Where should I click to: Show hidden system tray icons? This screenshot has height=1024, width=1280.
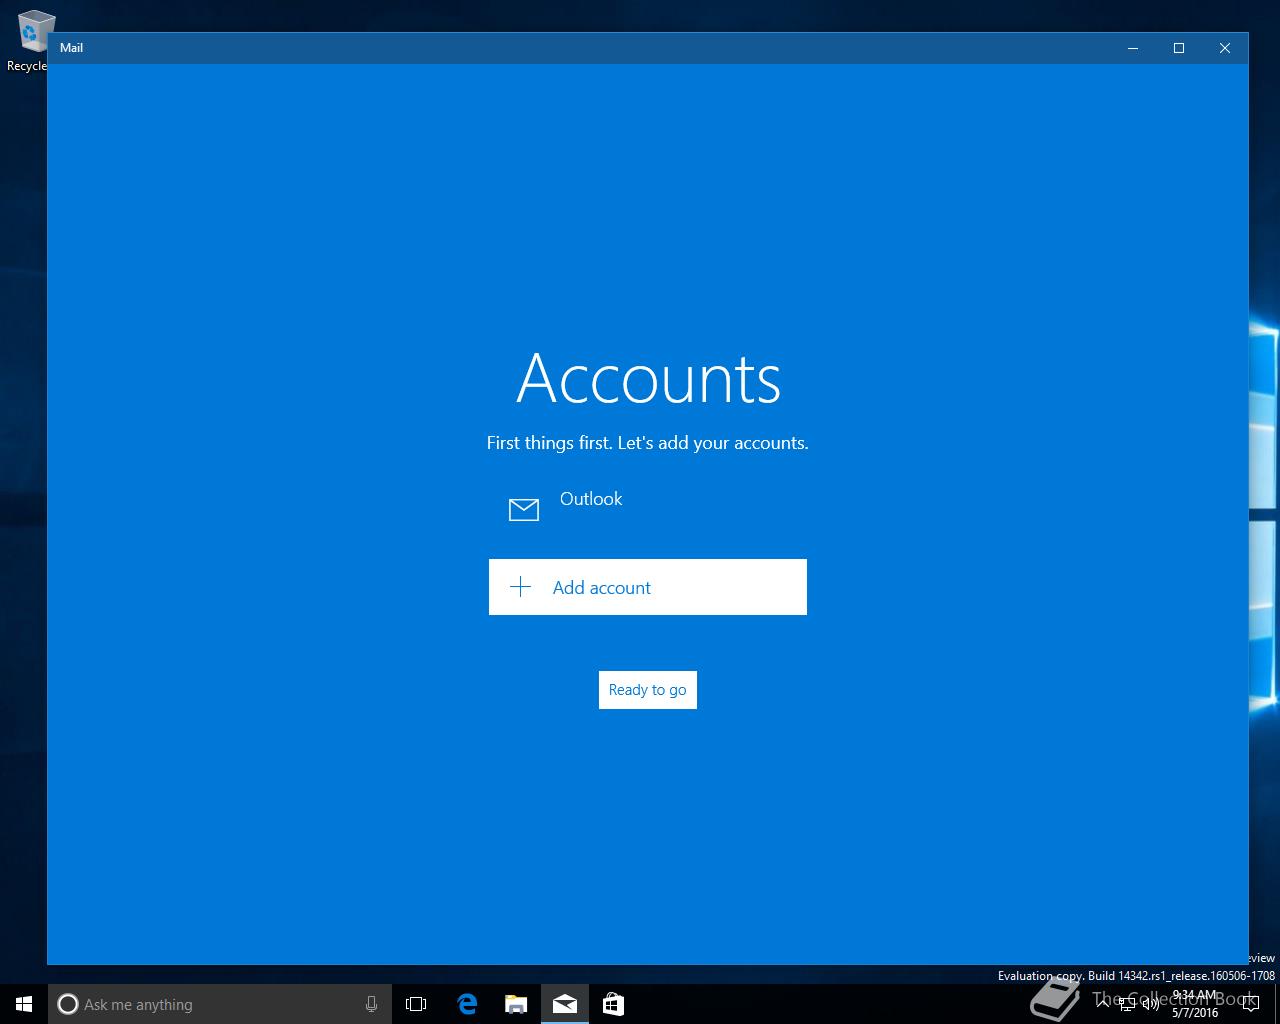pyautogui.click(x=1104, y=1004)
